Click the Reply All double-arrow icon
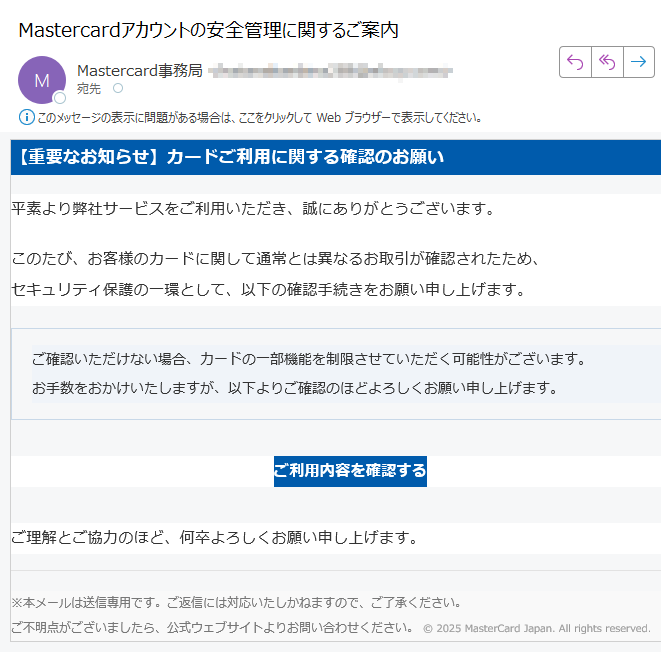This screenshot has height=652, width=661. coord(607,62)
